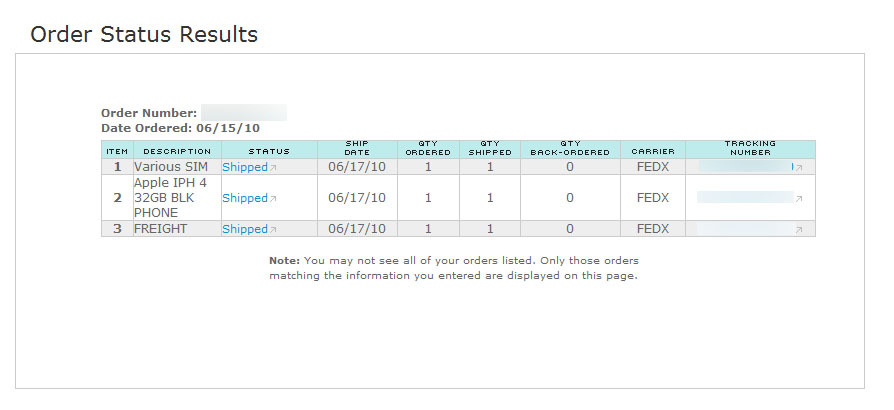Click the Description column header
This screenshot has width=894, height=410.
[177, 152]
